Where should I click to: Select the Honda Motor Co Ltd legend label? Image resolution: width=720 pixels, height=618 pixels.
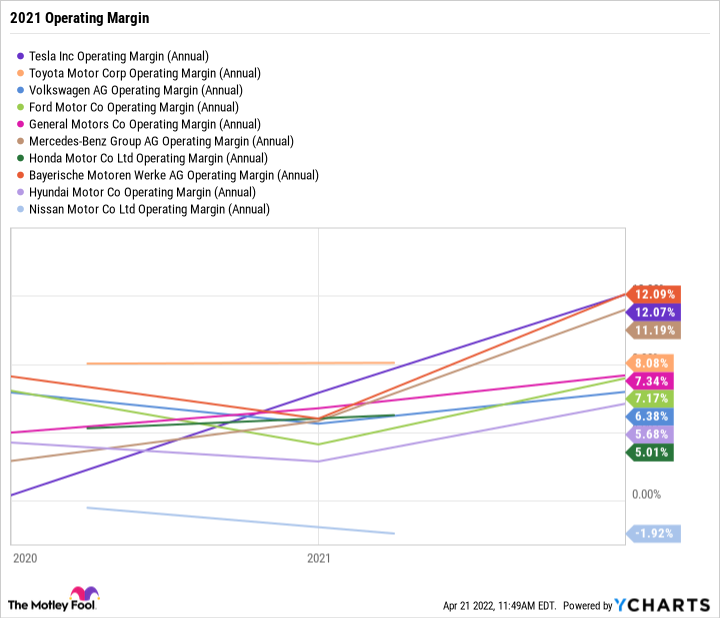(x=149, y=159)
